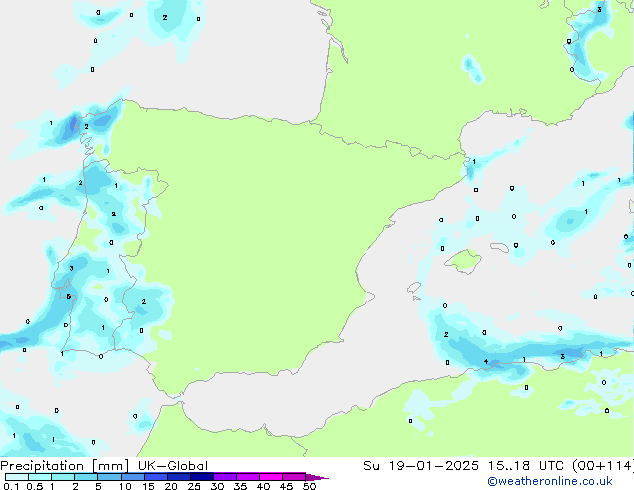Click the 0.5–1 mm legend color swatch
This screenshot has width=634, height=490.
[x=40, y=477]
